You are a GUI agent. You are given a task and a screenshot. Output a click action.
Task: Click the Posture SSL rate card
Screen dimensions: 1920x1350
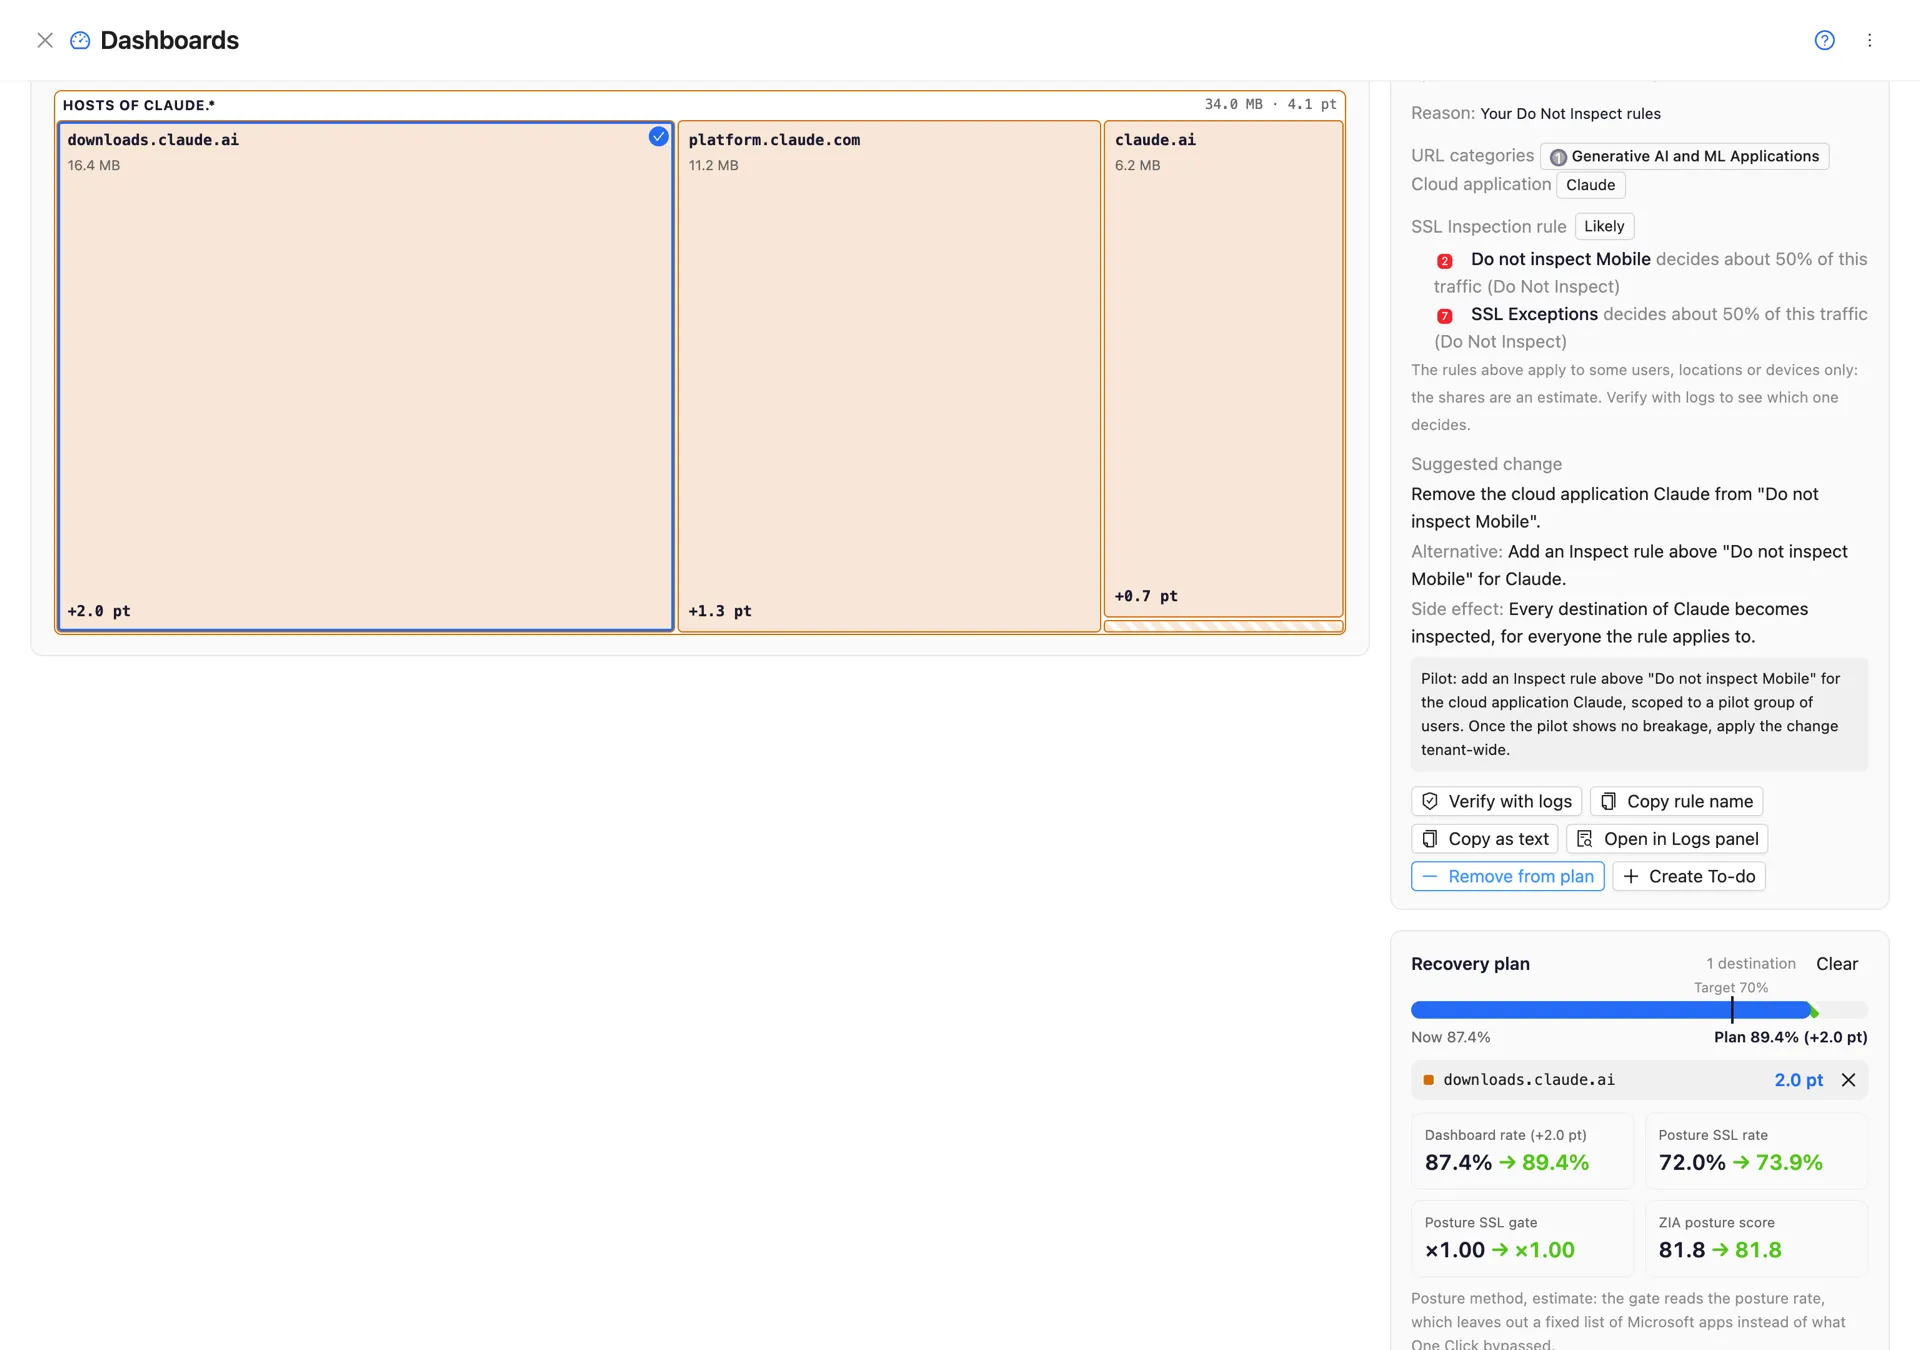[x=1756, y=1151]
